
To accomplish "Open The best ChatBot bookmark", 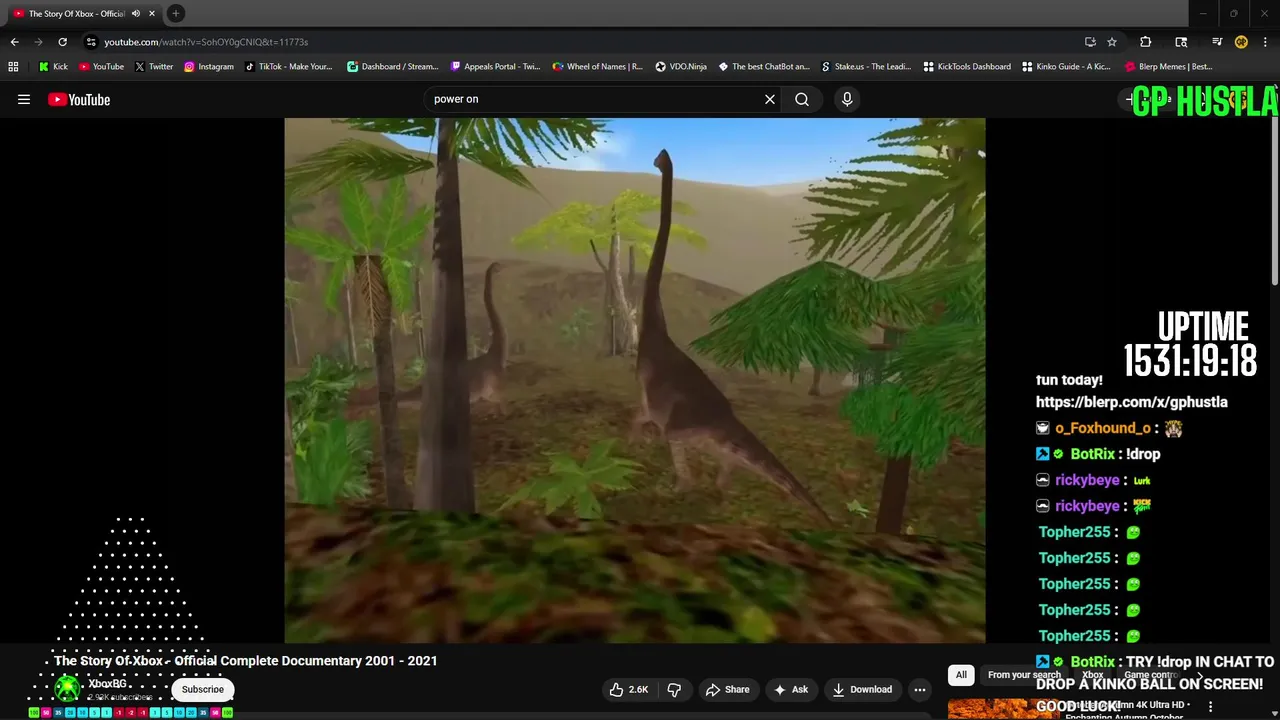I will point(764,67).
